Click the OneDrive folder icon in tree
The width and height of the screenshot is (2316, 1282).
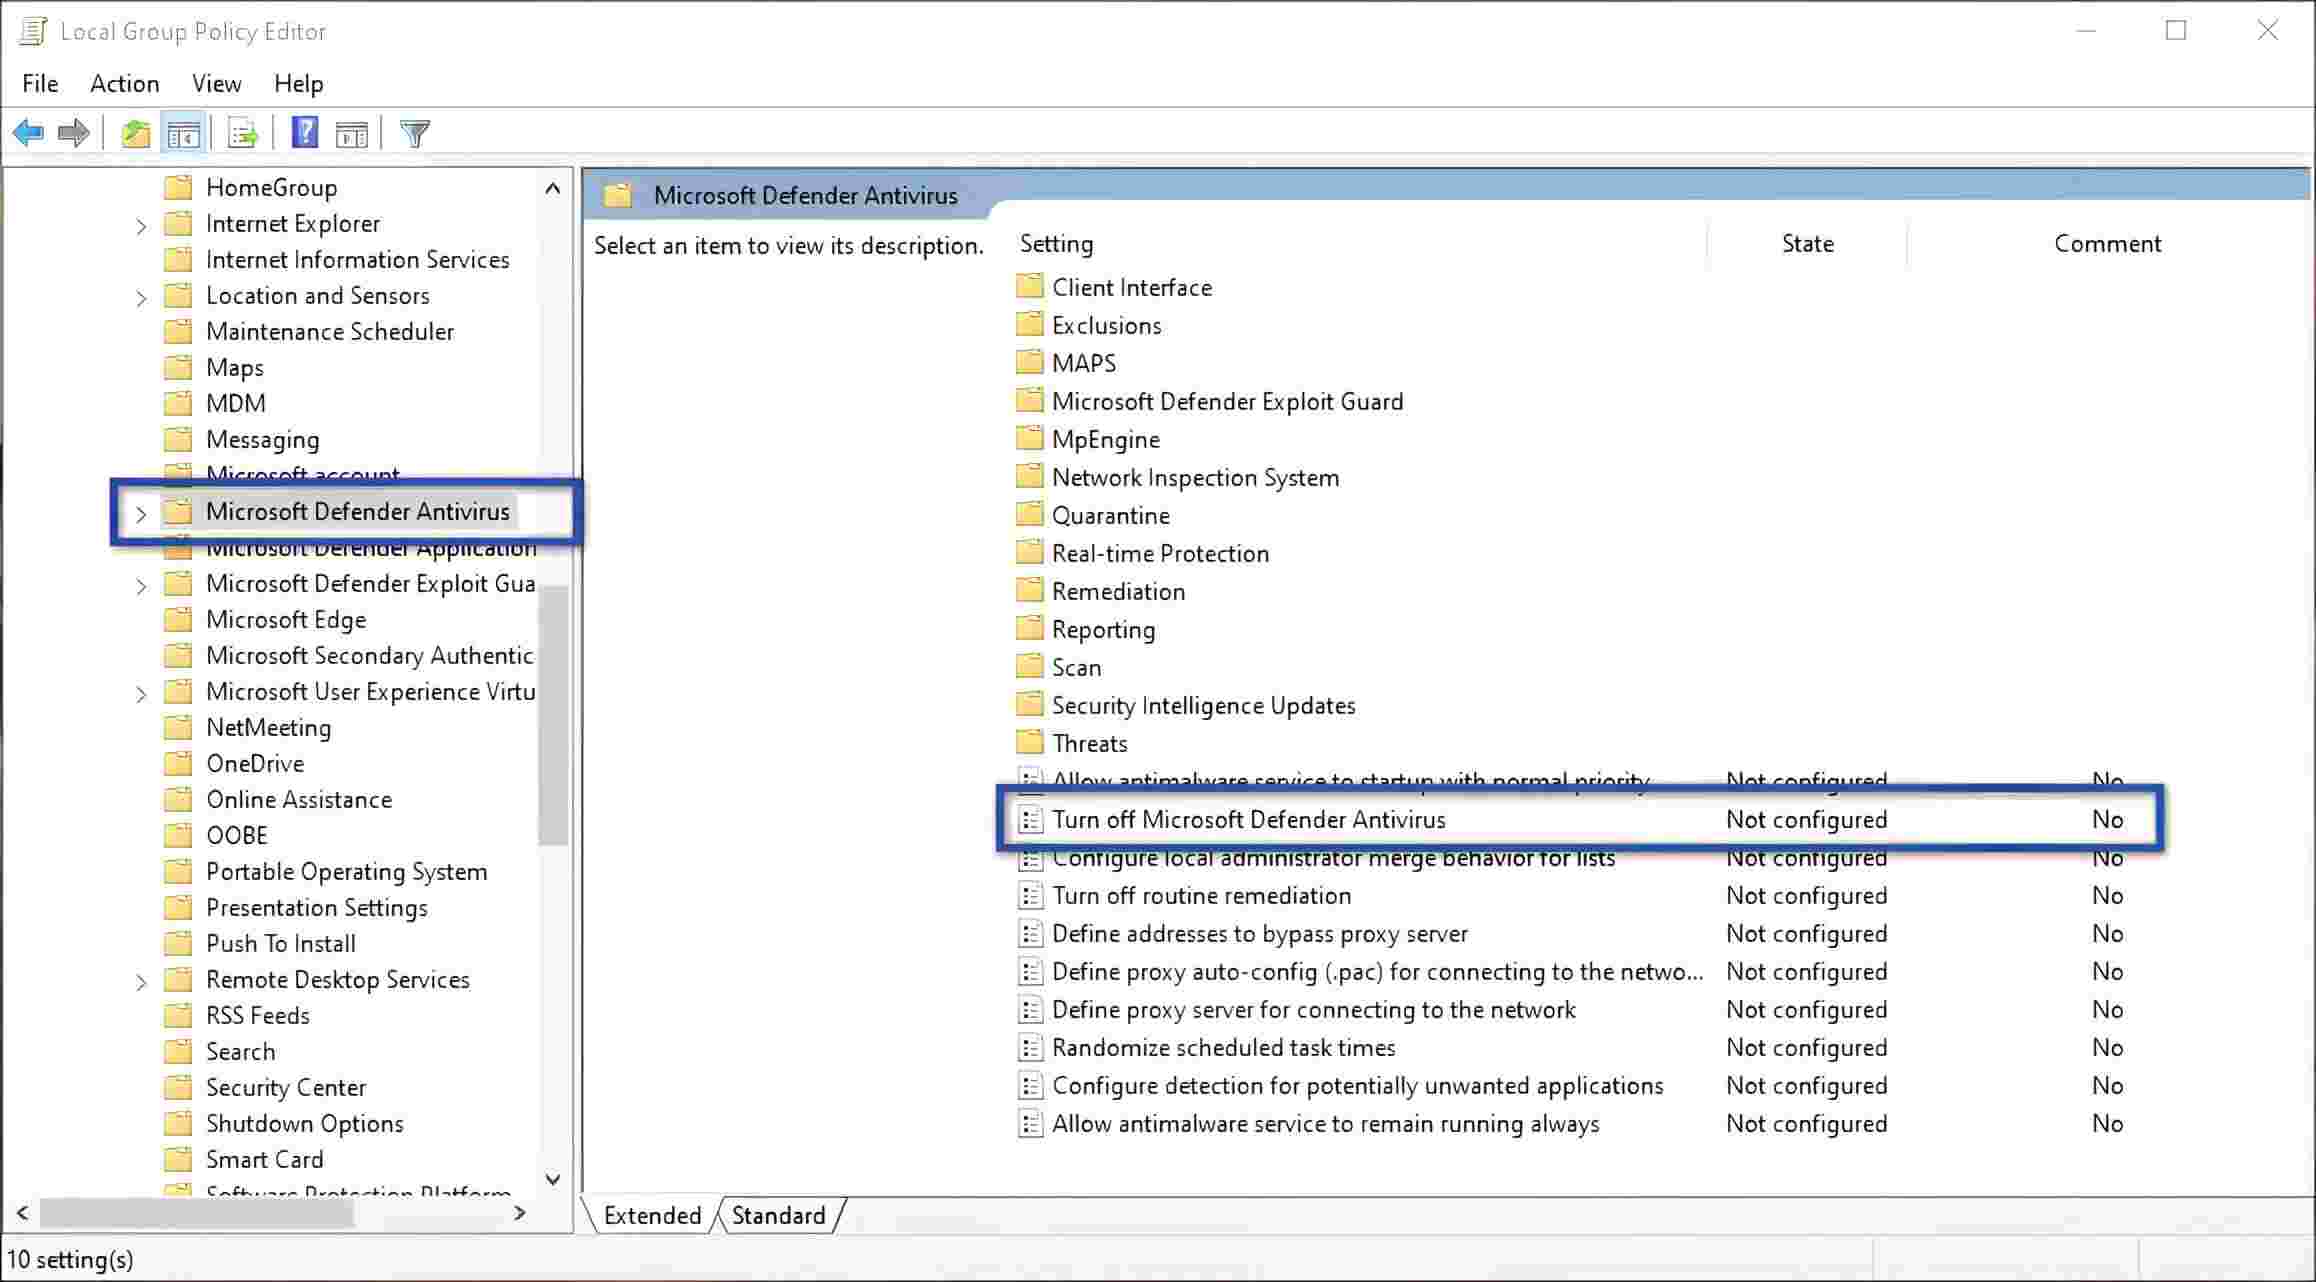(x=178, y=763)
